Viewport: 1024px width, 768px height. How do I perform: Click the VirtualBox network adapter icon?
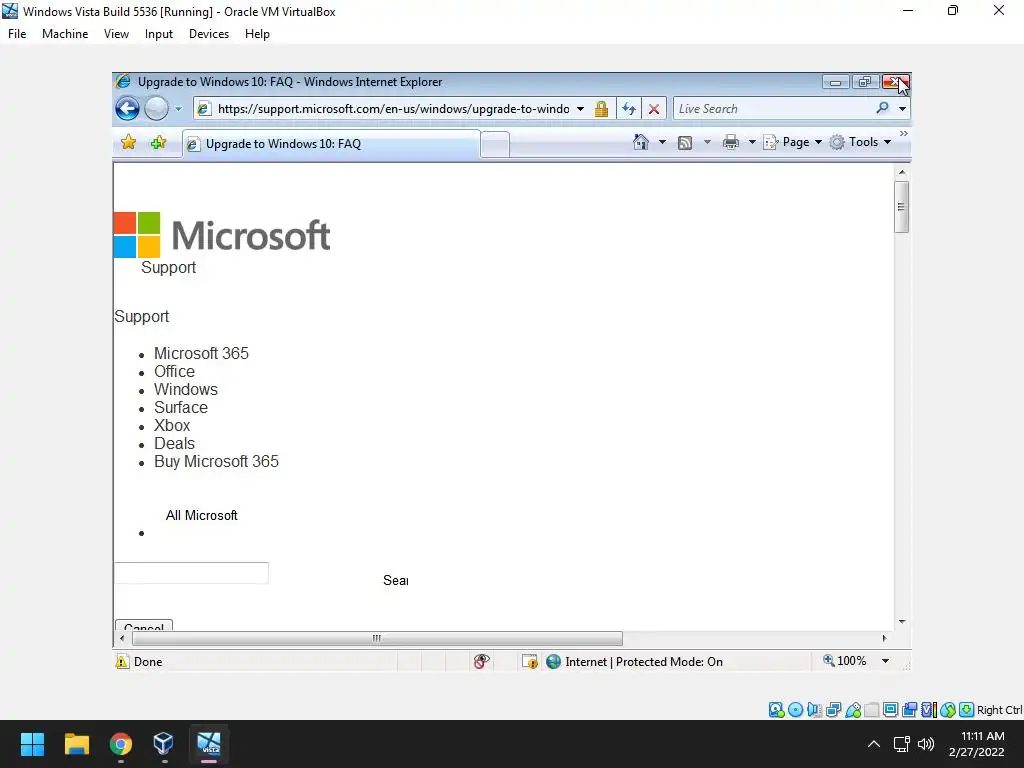click(x=833, y=710)
